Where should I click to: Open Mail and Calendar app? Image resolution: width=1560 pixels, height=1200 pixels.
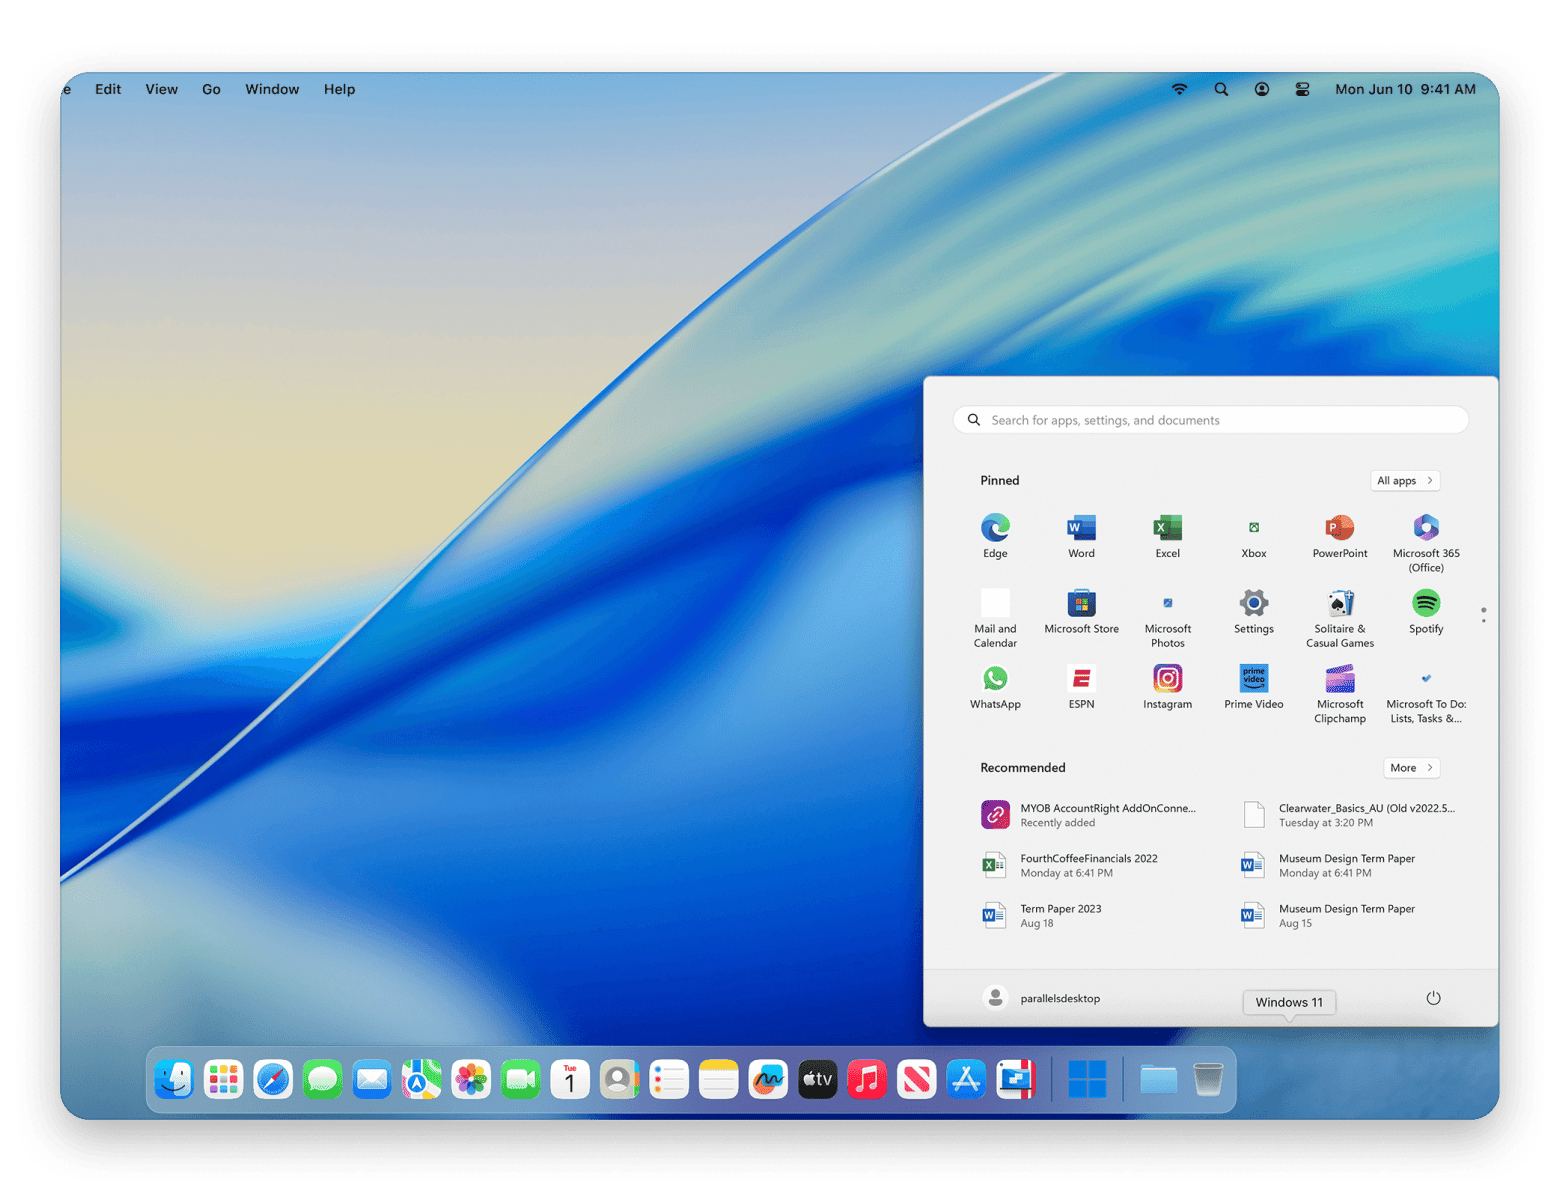[994, 619]
